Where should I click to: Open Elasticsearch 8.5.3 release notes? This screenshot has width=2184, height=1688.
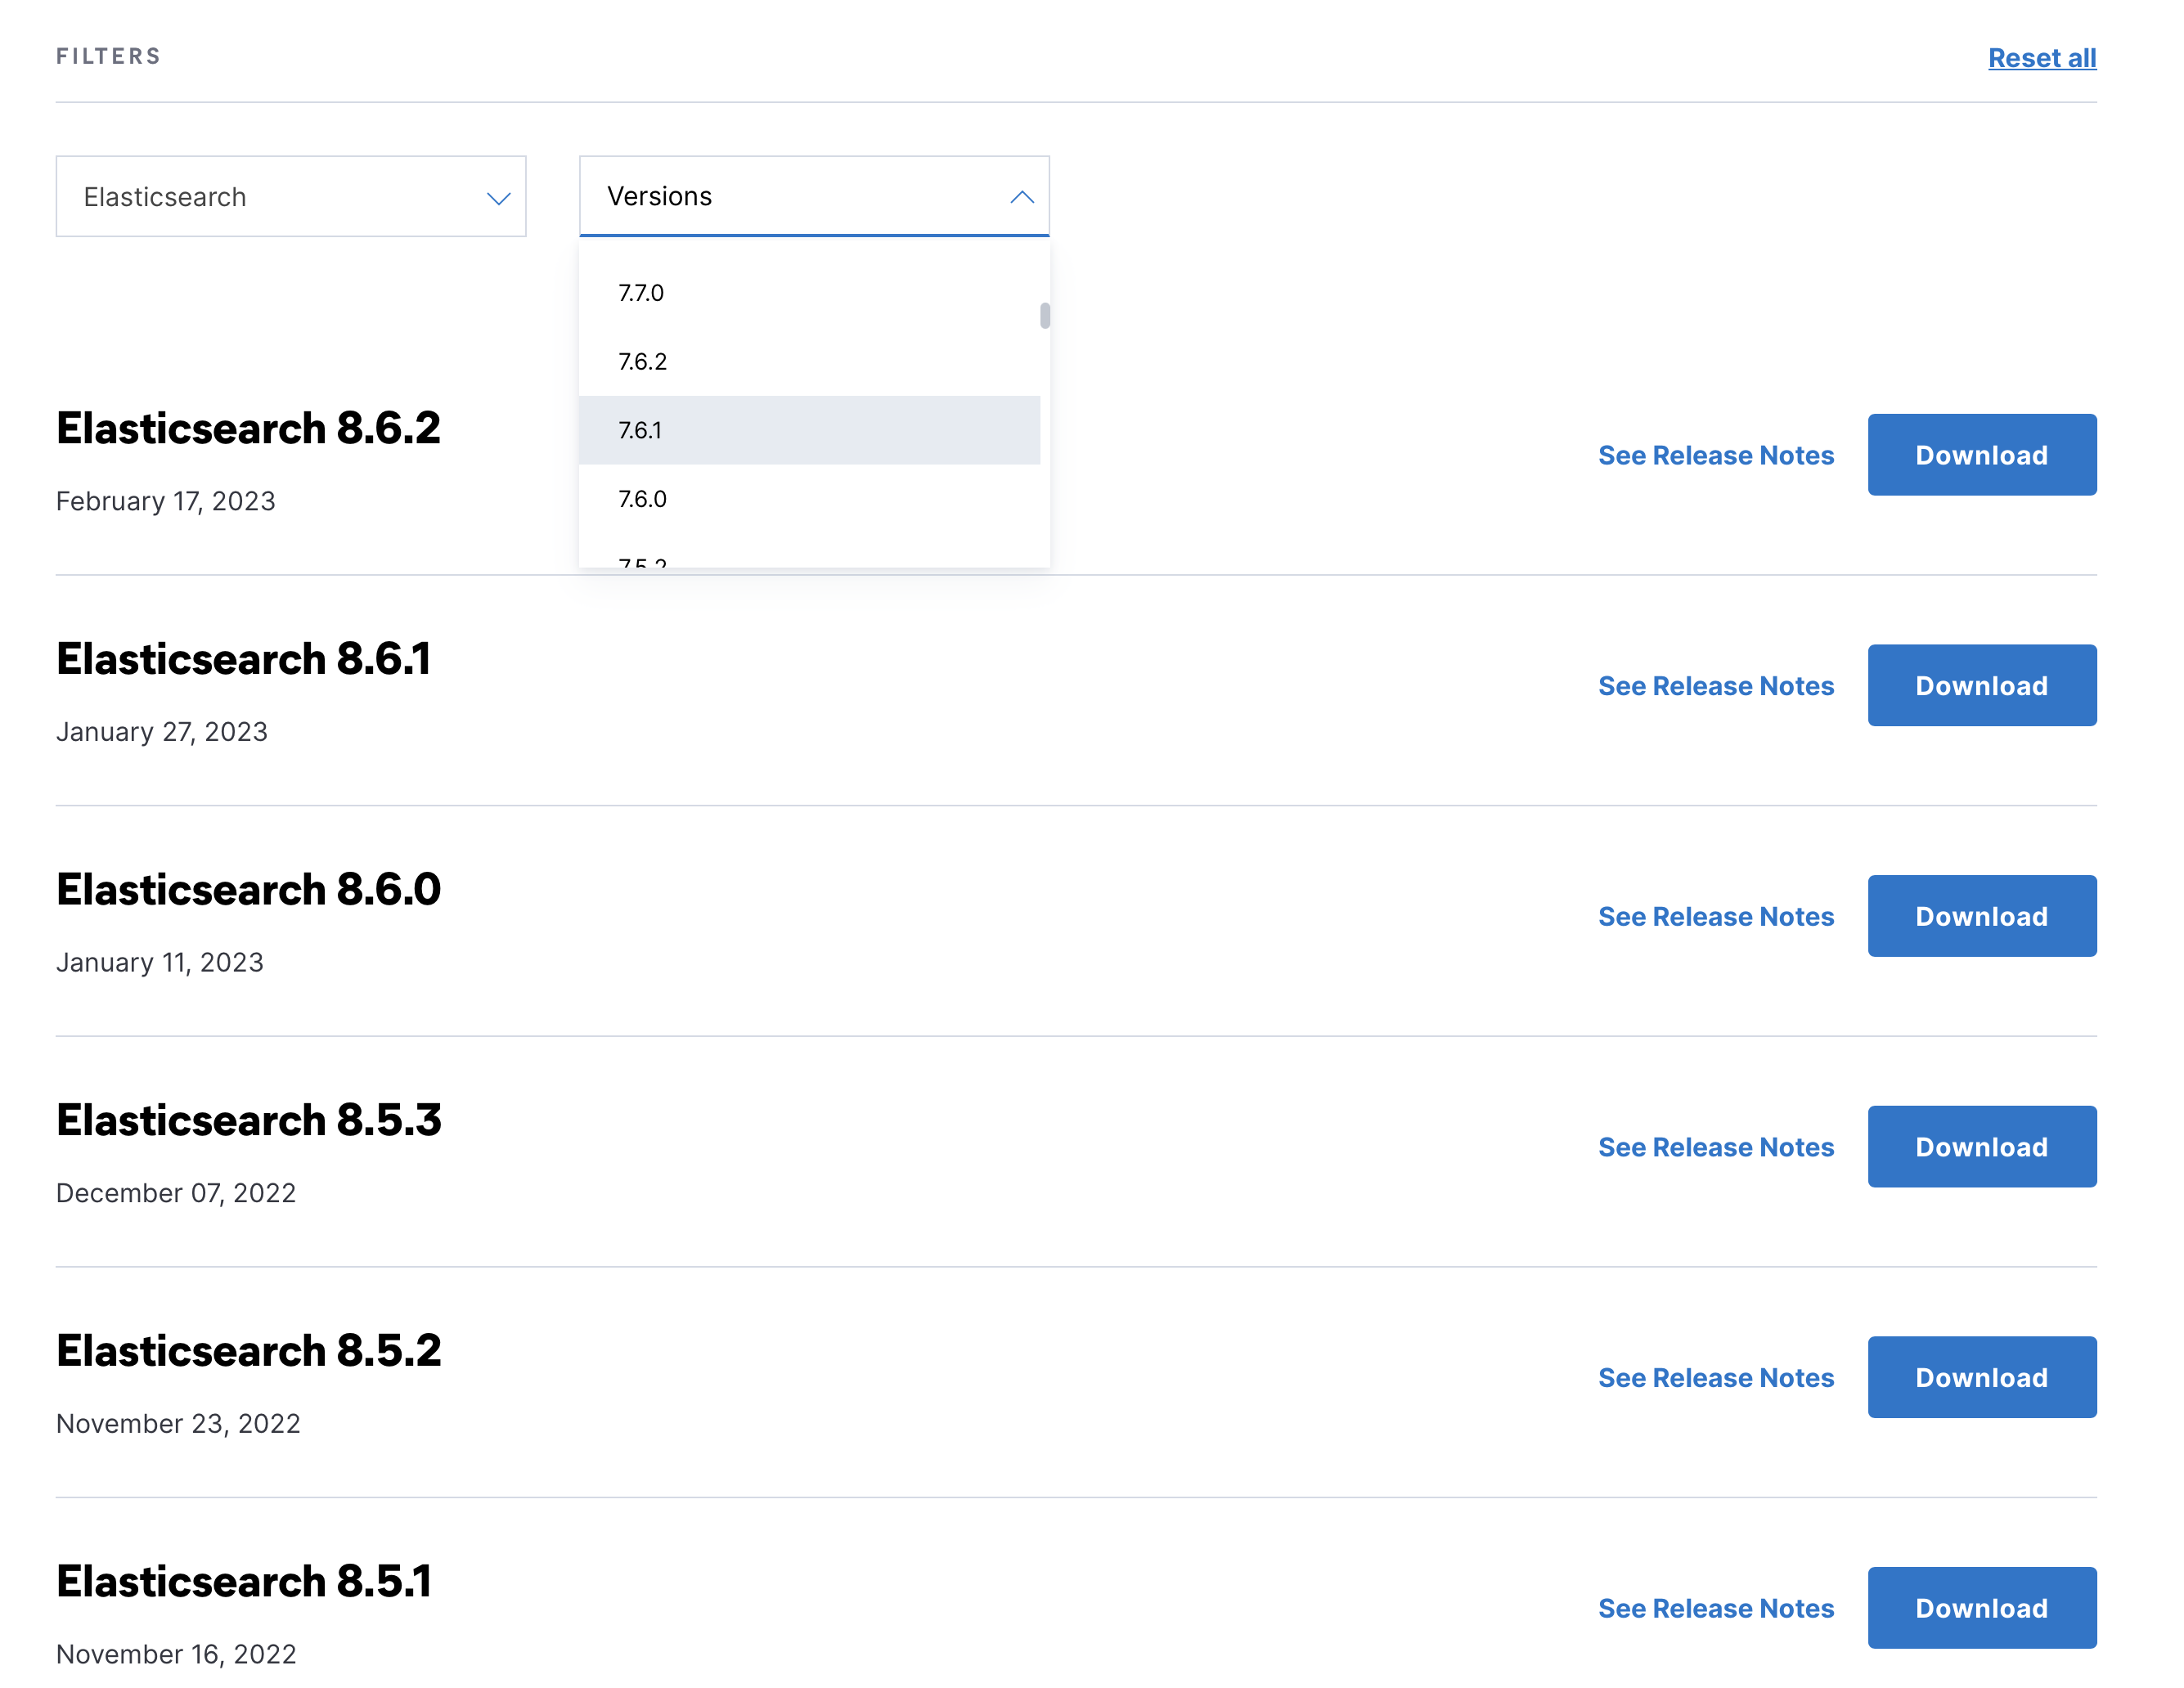(1715, 1147)
